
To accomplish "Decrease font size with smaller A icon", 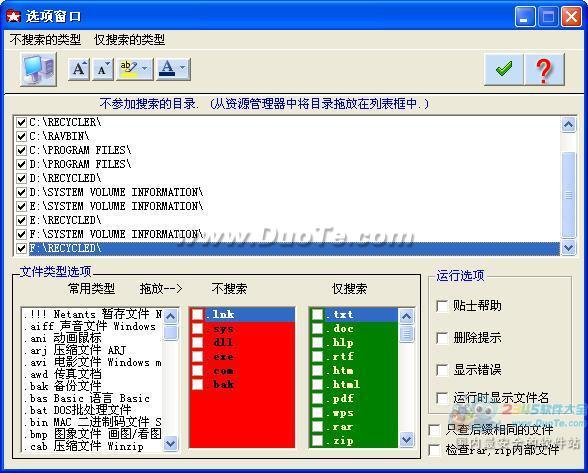I will 103,69.
